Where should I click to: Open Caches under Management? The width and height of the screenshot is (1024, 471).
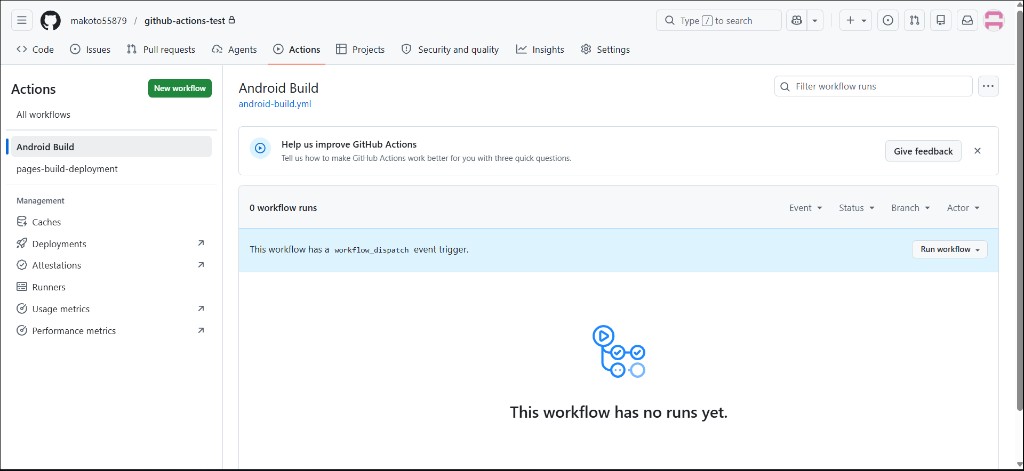coord(111,222)
